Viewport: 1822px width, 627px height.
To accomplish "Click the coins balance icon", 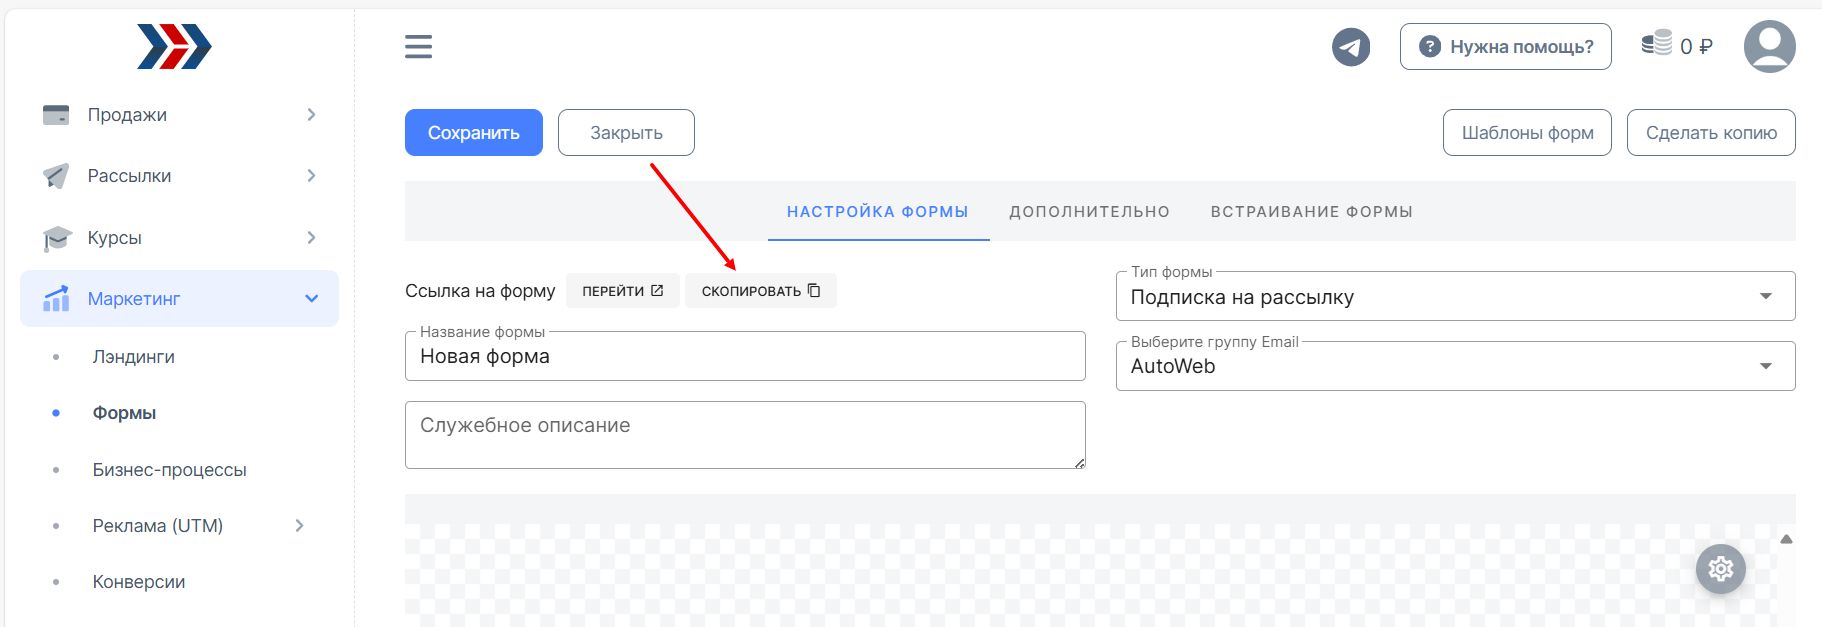I will [x=1657, y=43].
